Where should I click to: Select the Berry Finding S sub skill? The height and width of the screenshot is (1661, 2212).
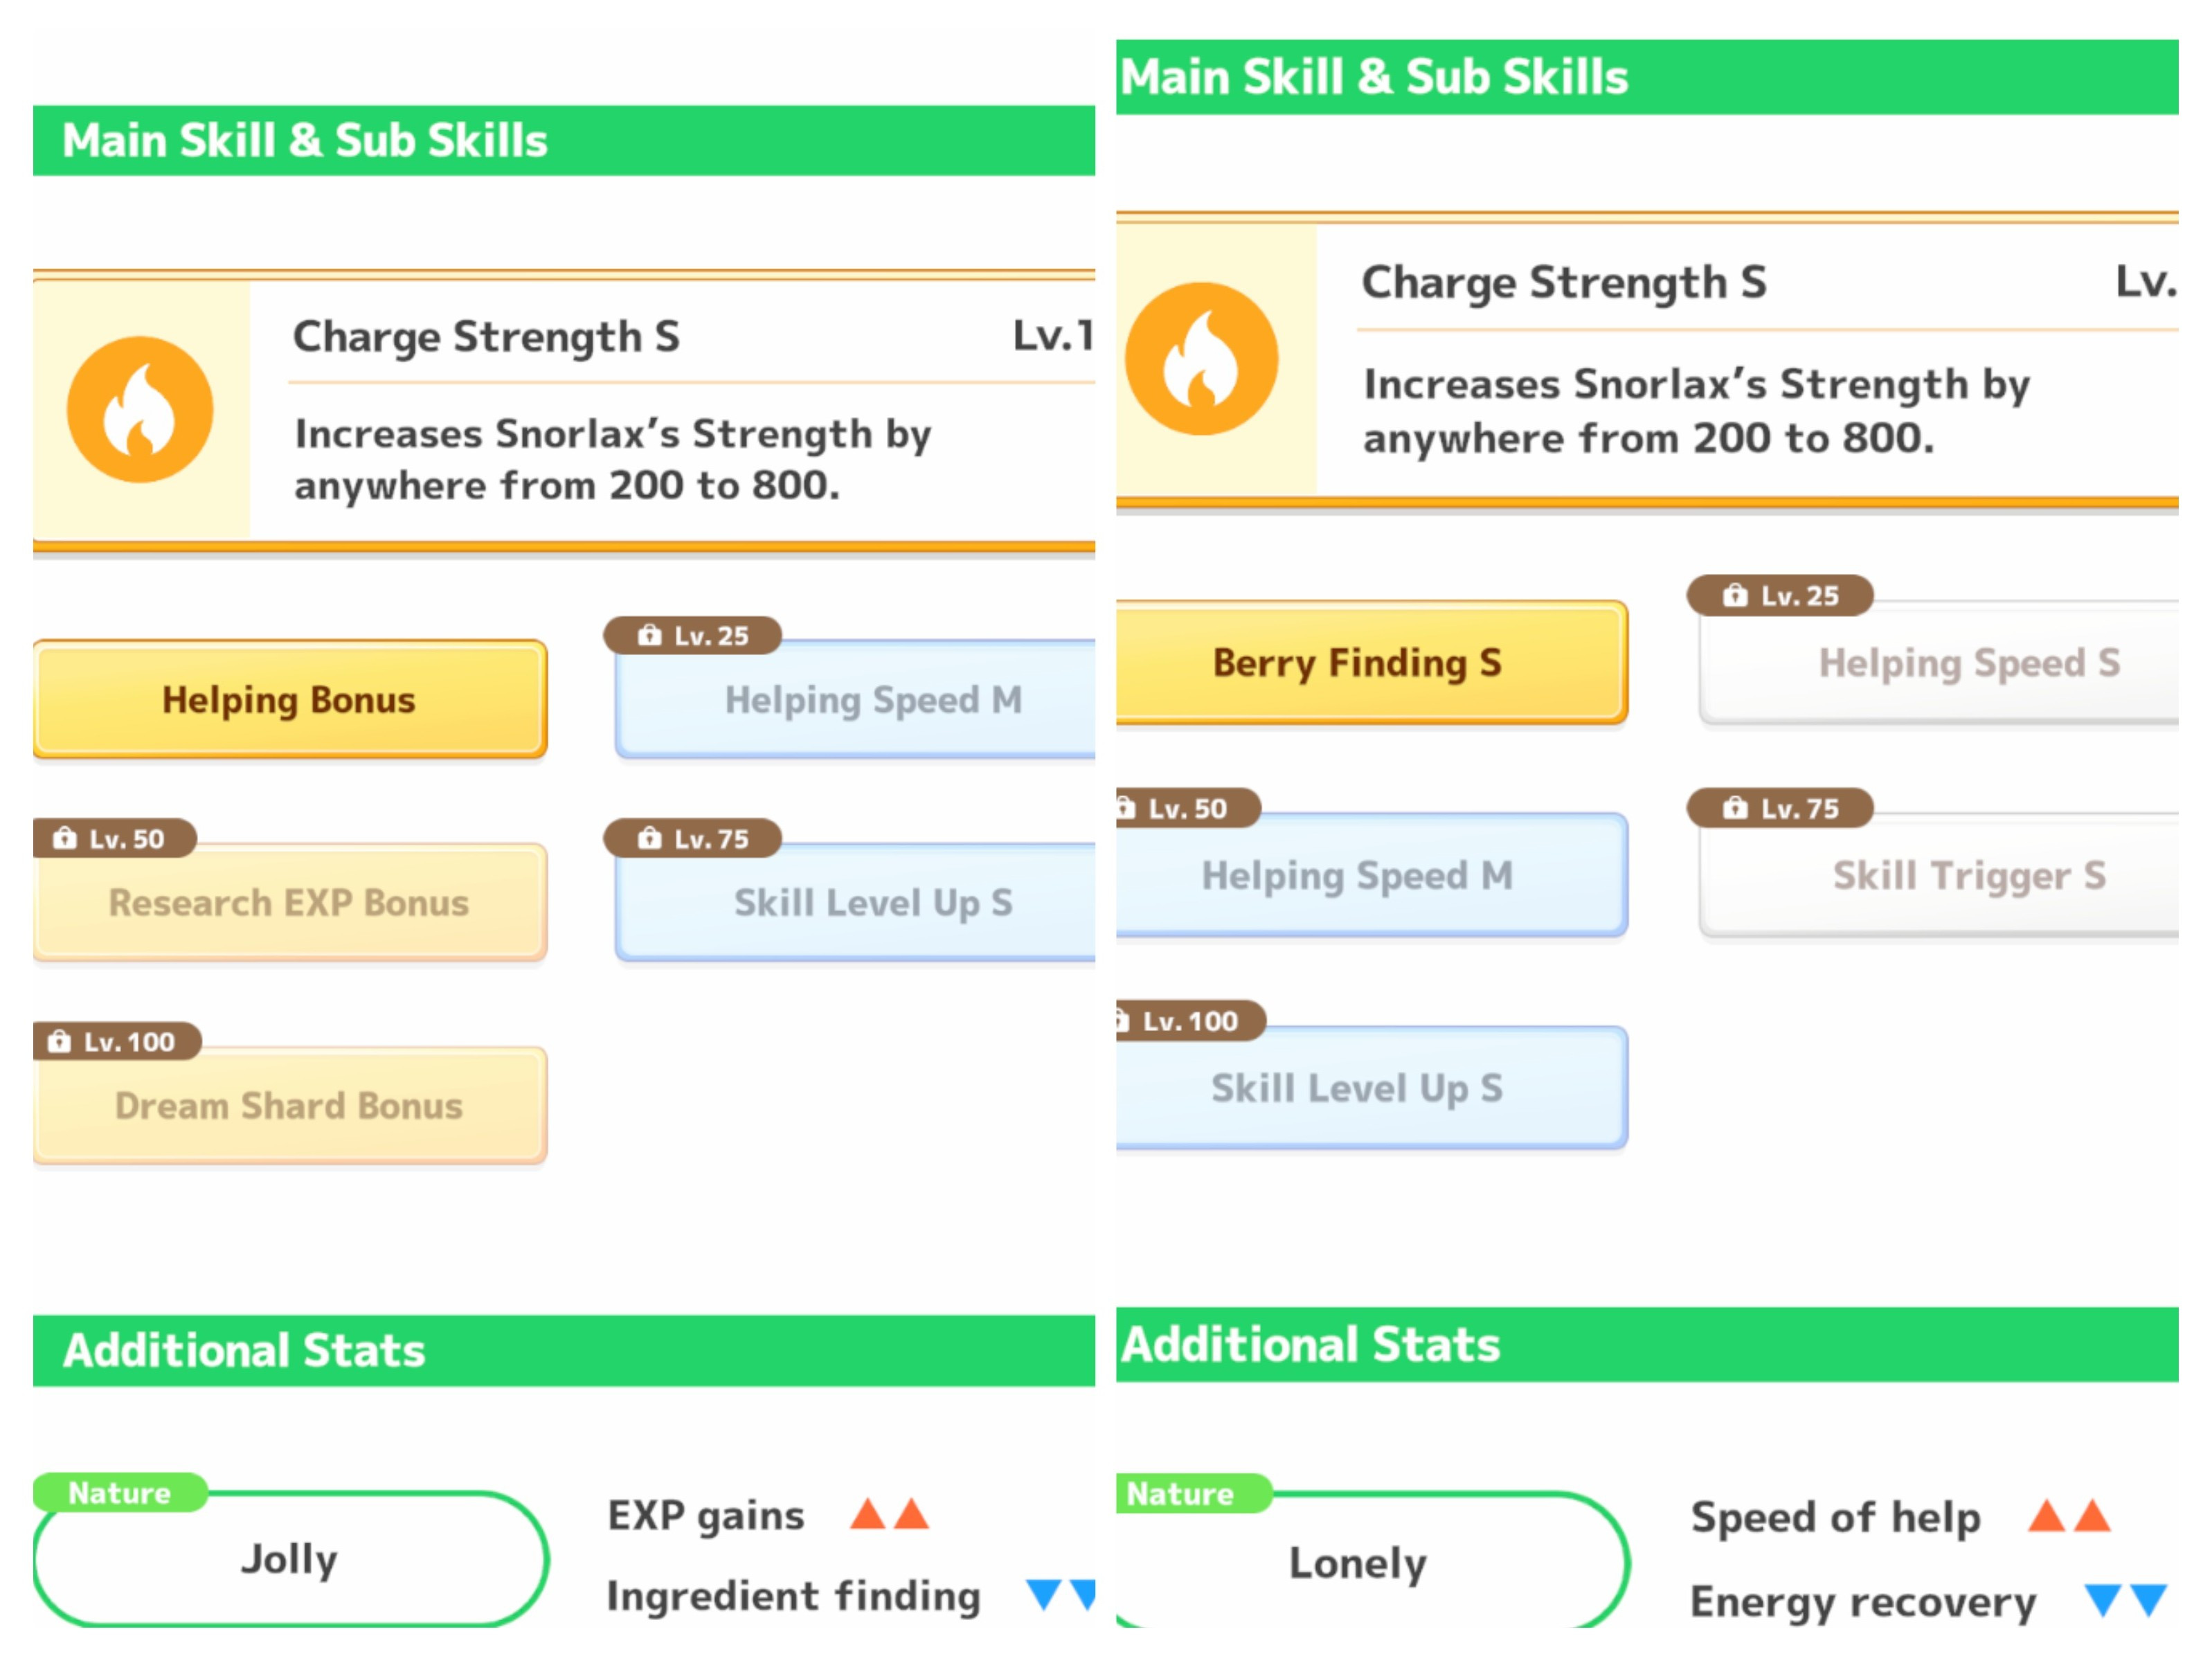click(1371, 662)
